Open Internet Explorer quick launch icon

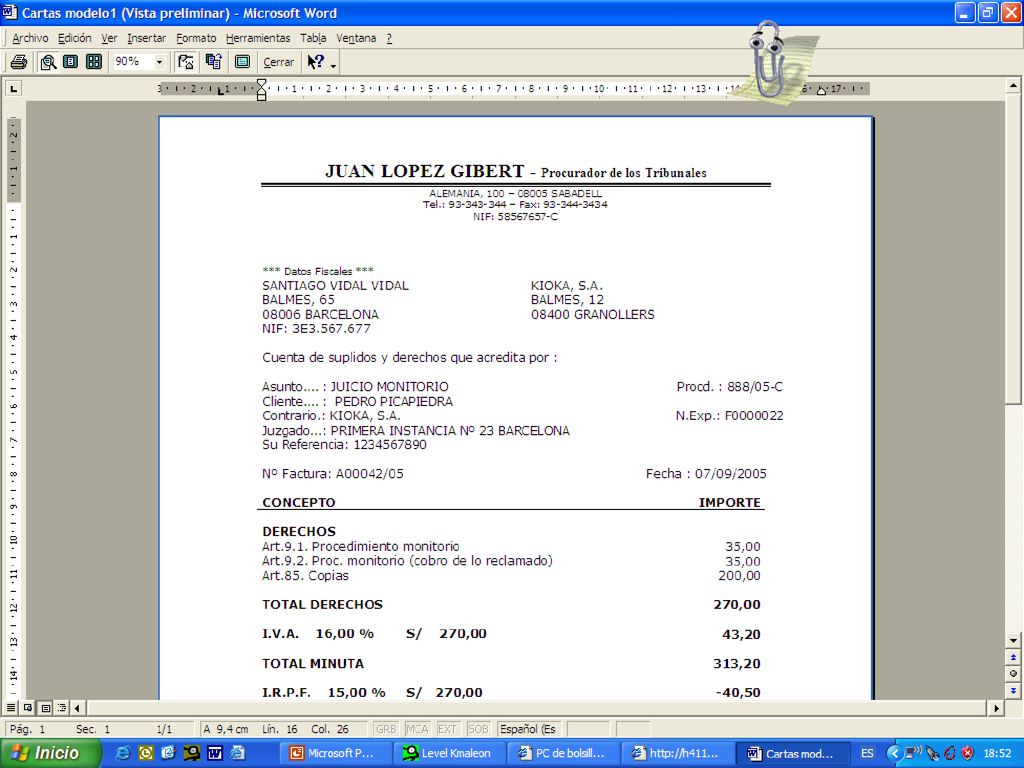click(x=122, y=753)
